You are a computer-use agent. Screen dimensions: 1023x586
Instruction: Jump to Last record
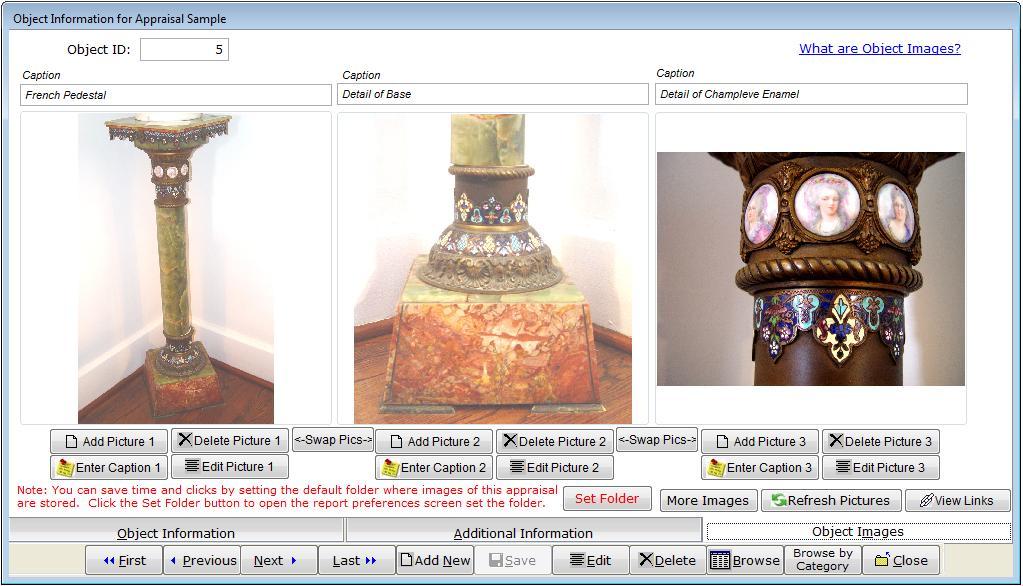356,560
